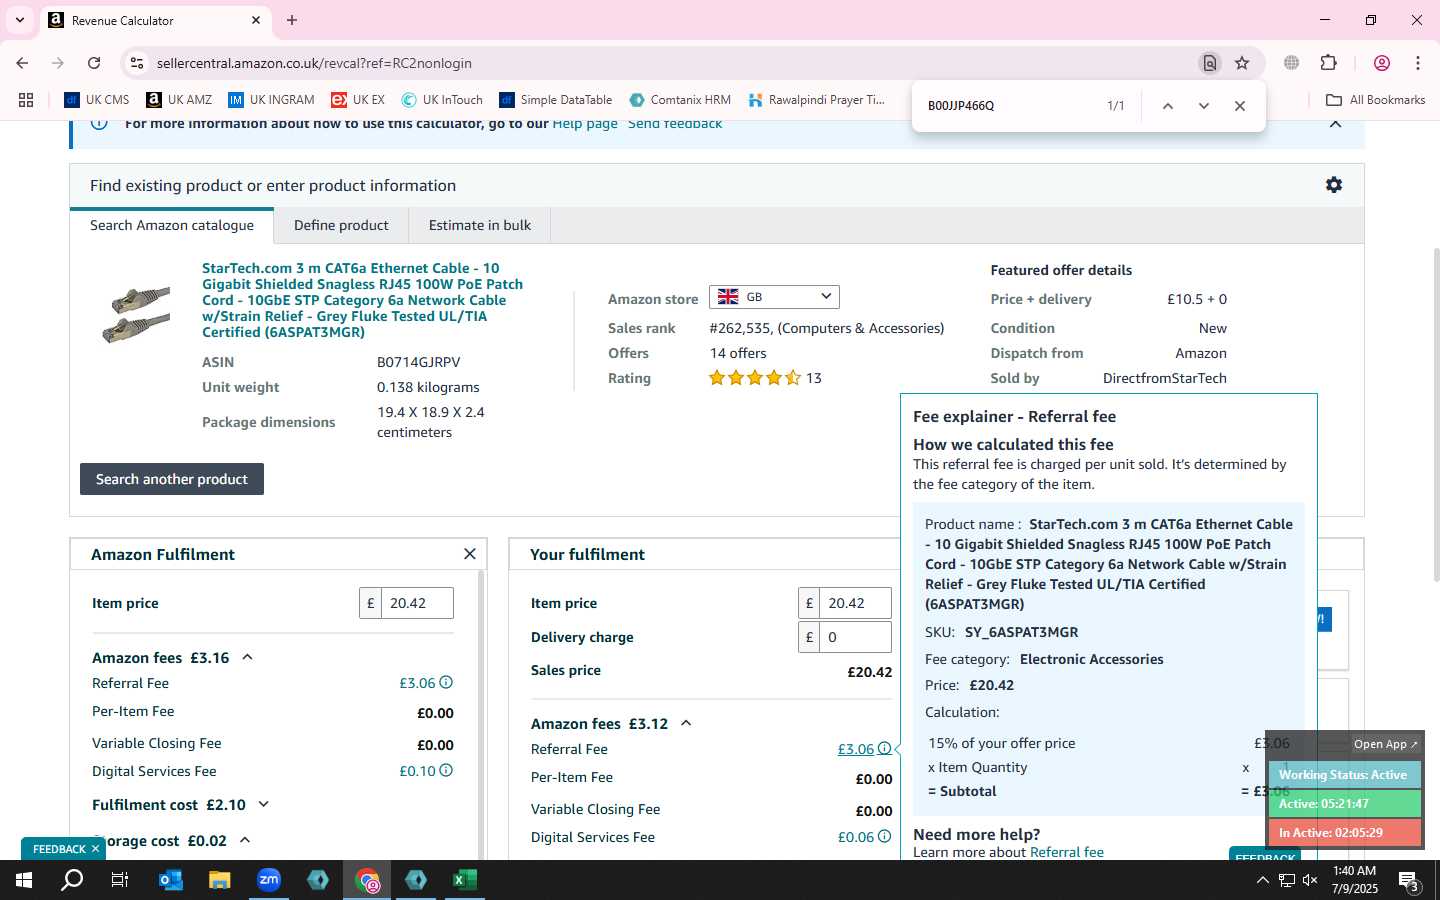Open UK CMS bookmark
This screenshot has width=1440, height=900.
point(97,100)
